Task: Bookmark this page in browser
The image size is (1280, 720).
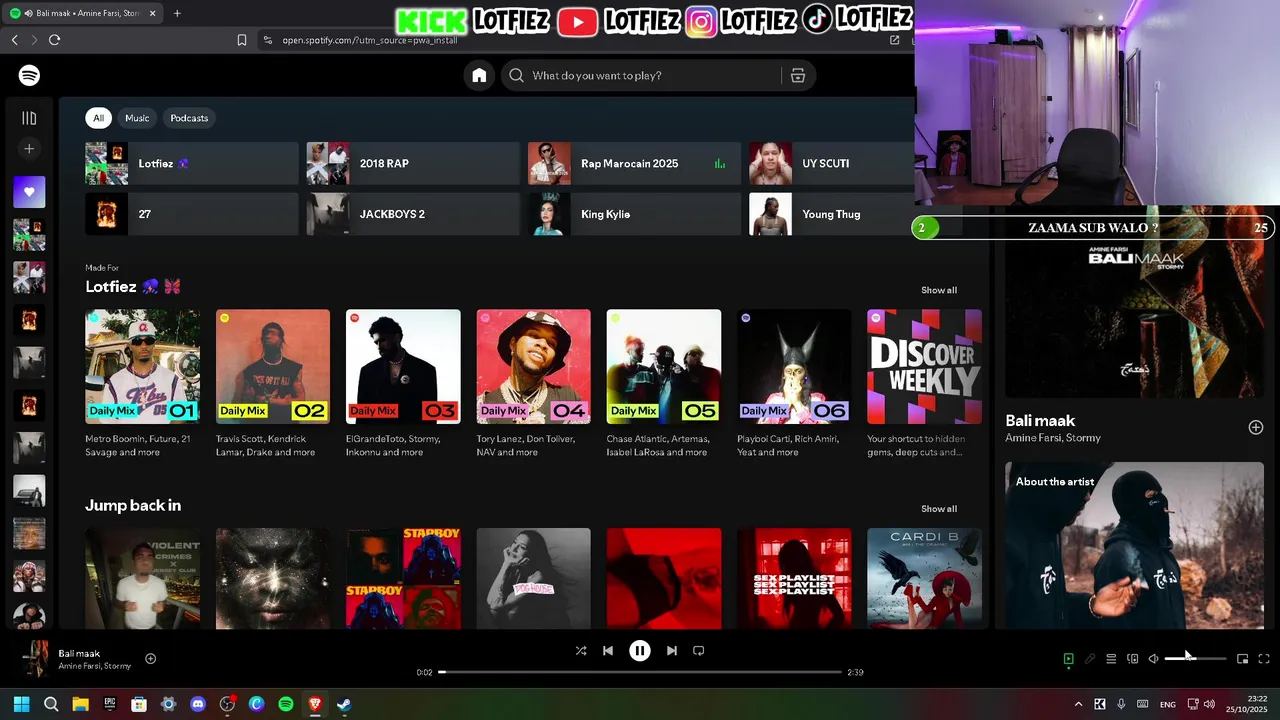Action: (242, 40)
